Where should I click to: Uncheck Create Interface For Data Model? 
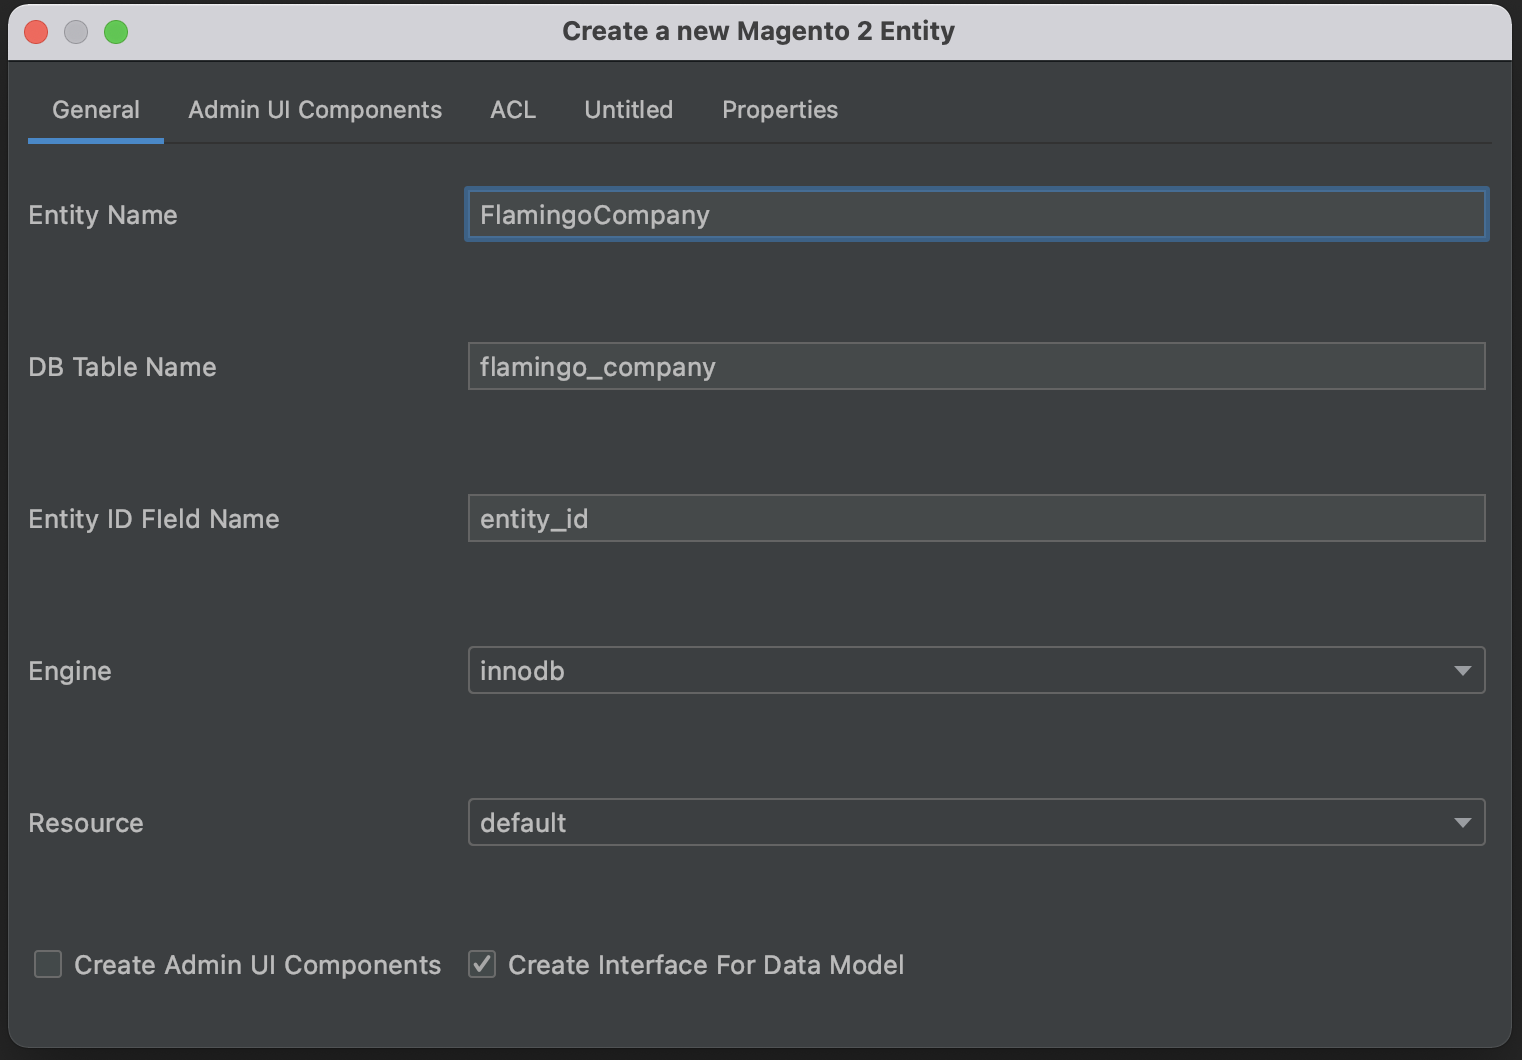(482, 964)
